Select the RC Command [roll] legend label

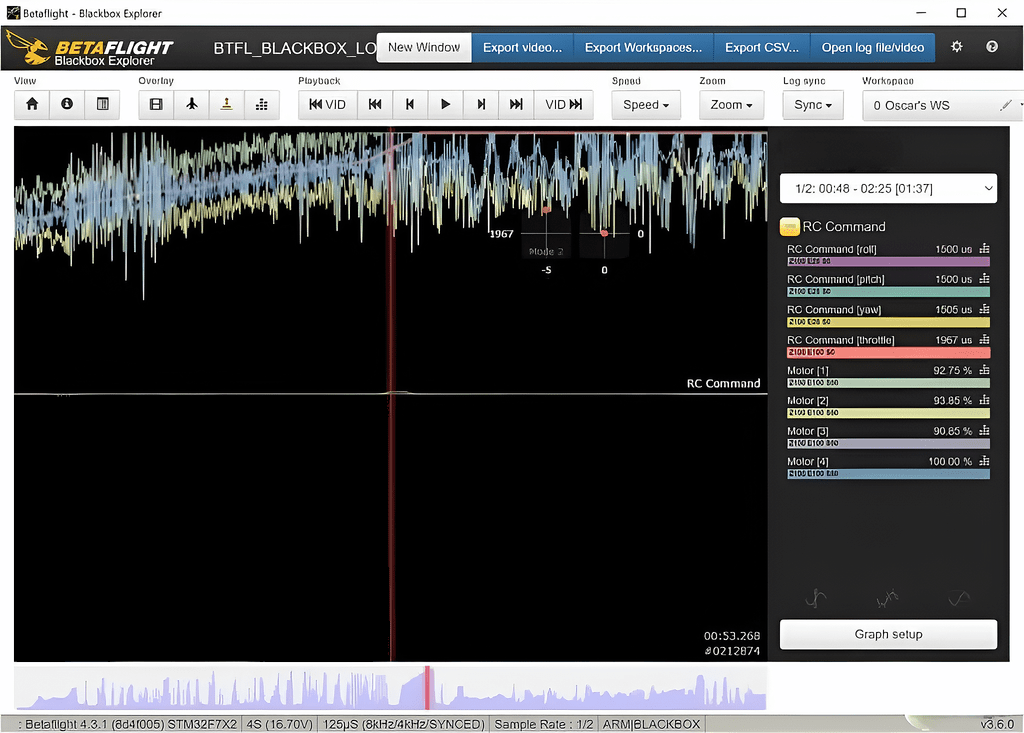click(x=831, y=249)
